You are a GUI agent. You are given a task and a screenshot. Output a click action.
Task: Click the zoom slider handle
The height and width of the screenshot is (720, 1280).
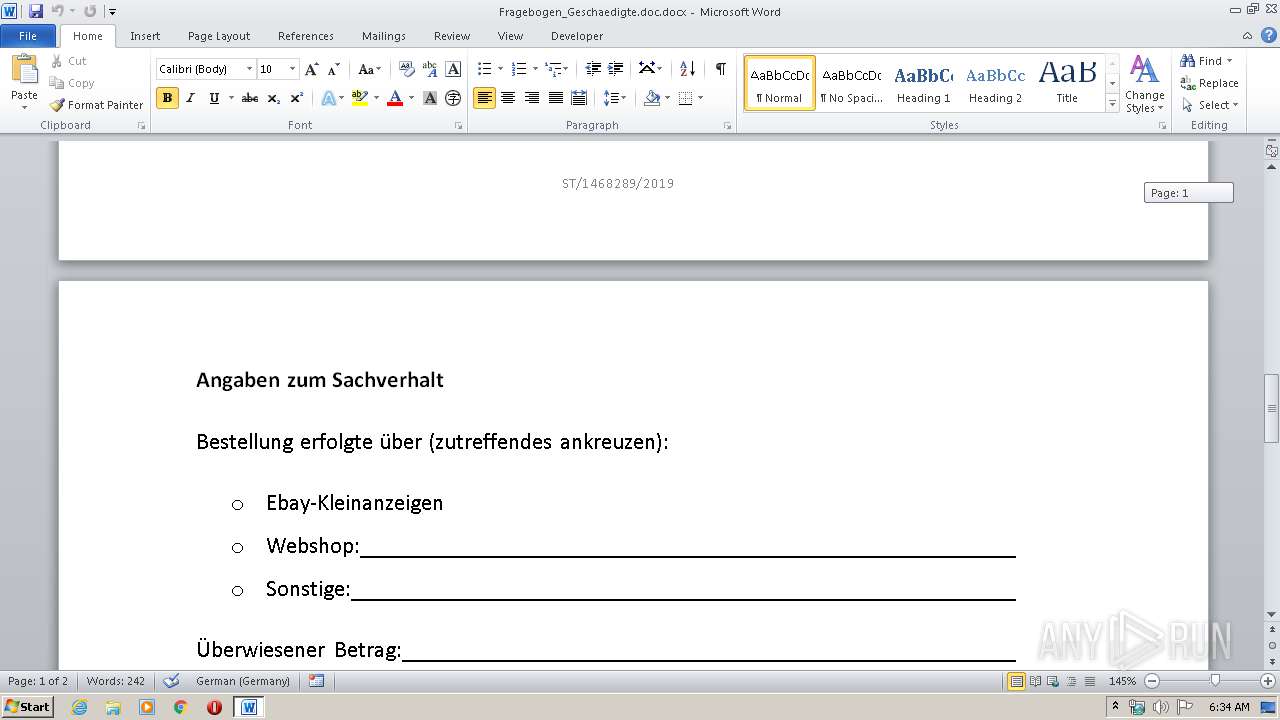[1215, 681]
